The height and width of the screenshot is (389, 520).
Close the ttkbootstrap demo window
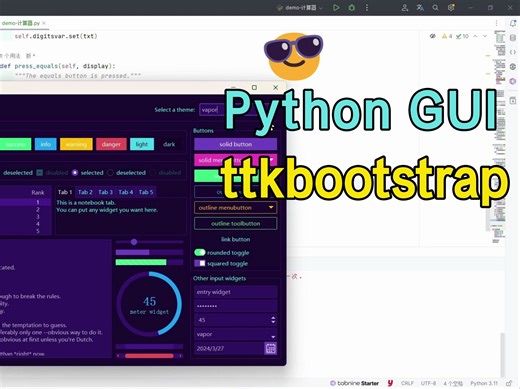(275, 87)
